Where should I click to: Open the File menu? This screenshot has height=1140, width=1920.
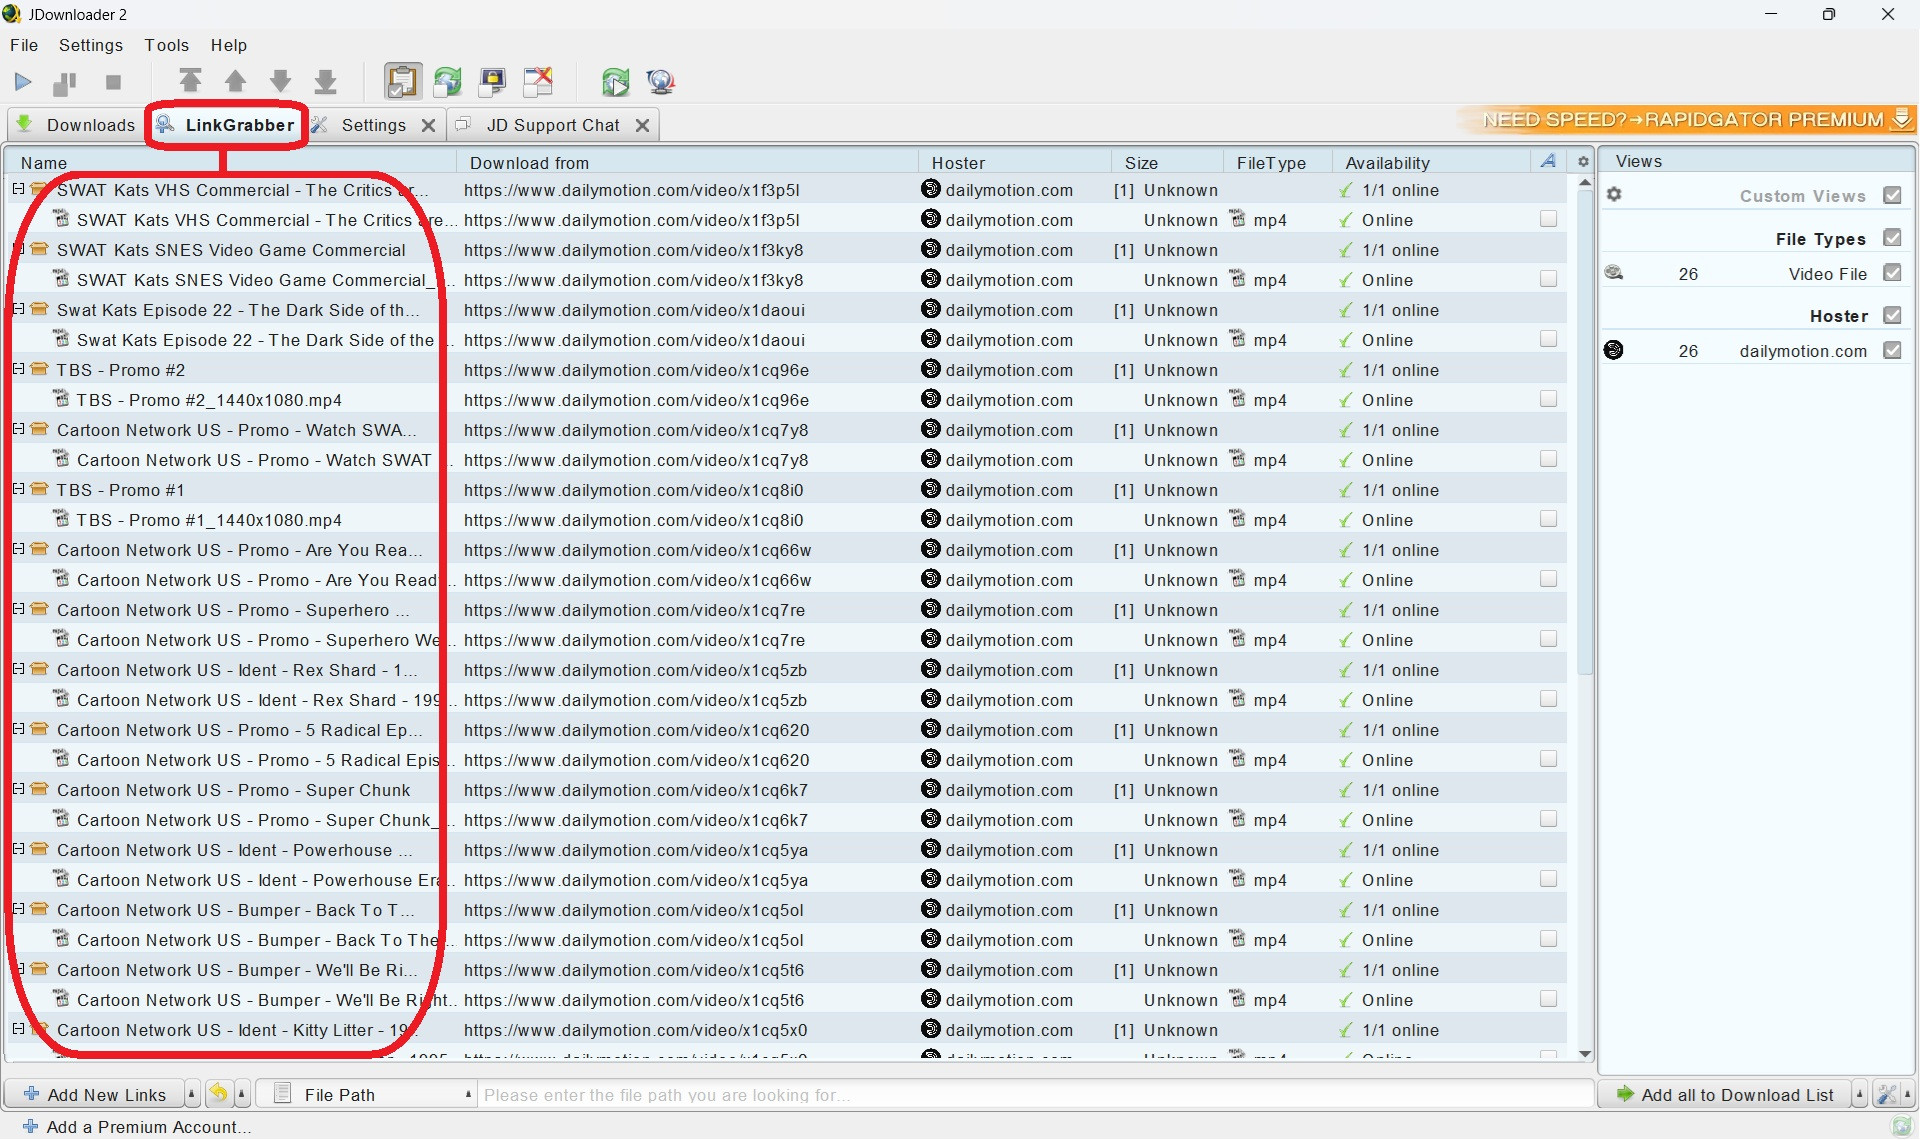[24, 45]
